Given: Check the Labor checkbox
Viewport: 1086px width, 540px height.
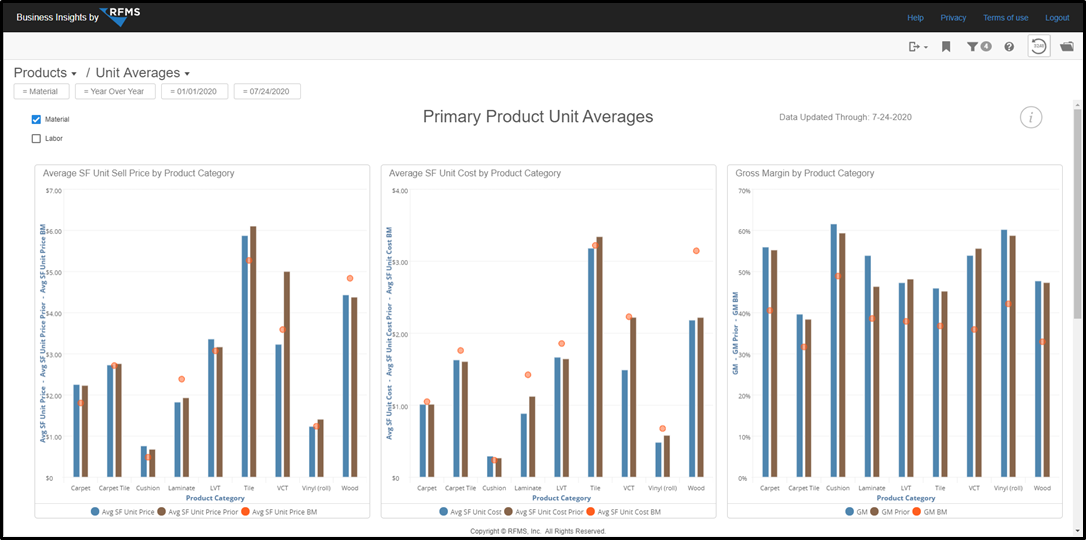Looking at the screenshot, I should tap(37, 138).
